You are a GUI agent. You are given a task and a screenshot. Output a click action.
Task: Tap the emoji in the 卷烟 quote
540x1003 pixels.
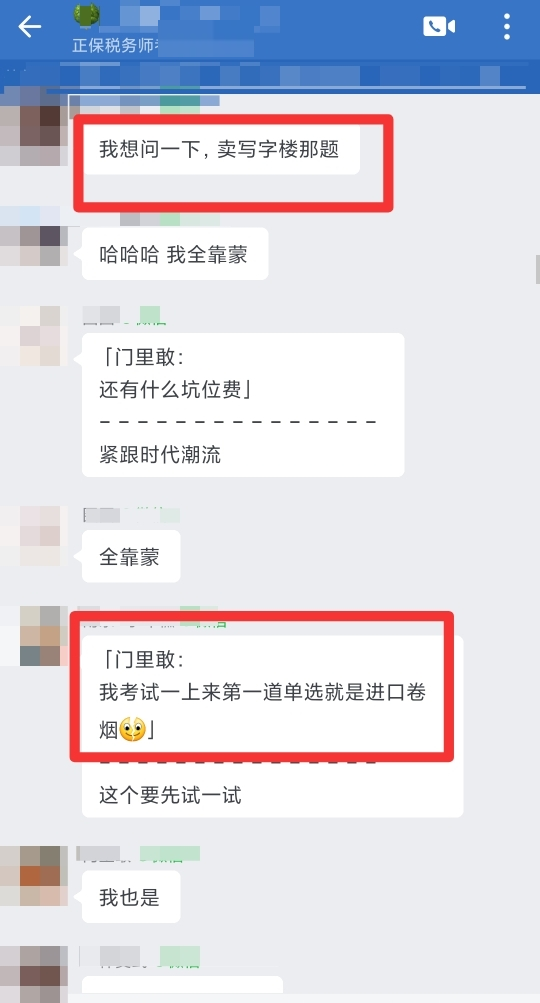(132, 729)
